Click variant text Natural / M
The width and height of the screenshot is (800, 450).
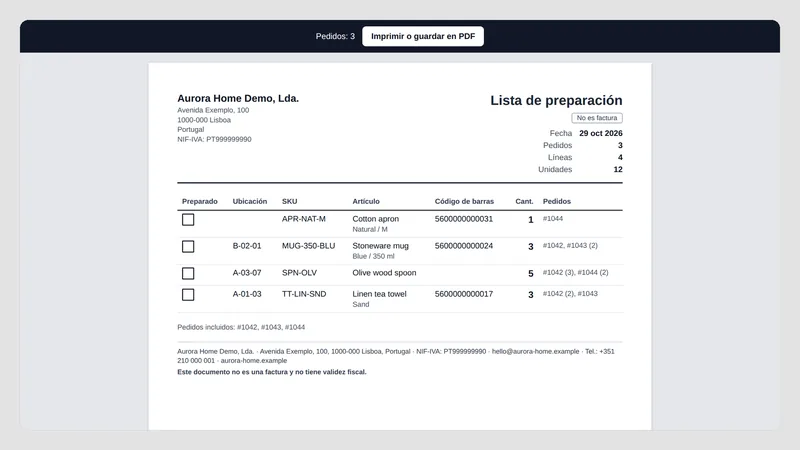click(x=370, y=230)
